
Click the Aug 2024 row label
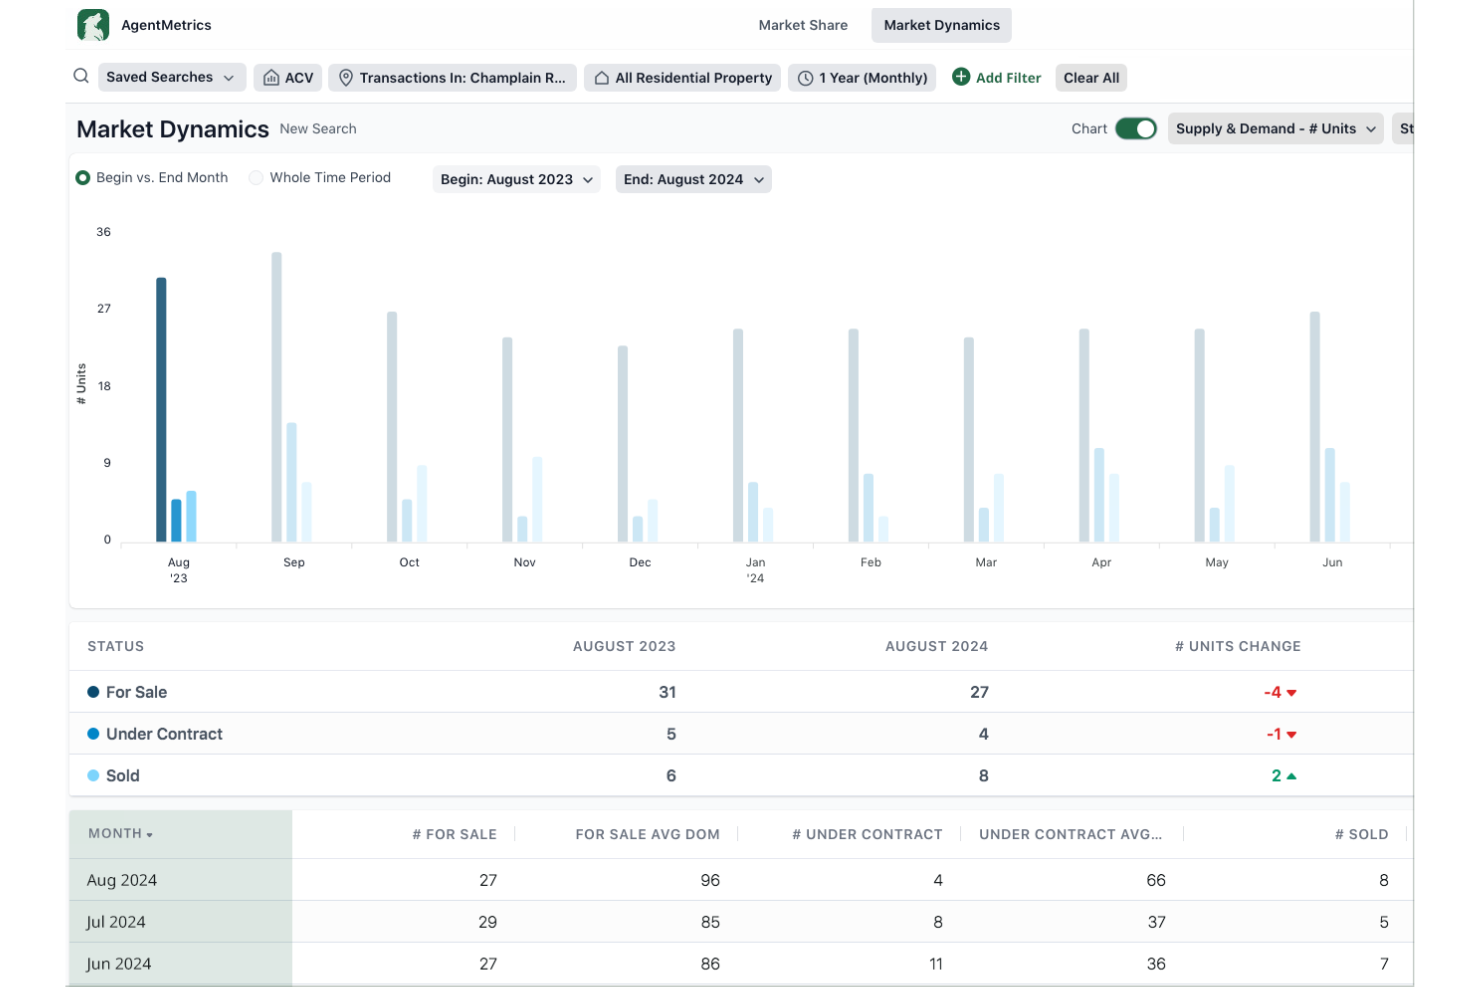(x=122, y=881)
